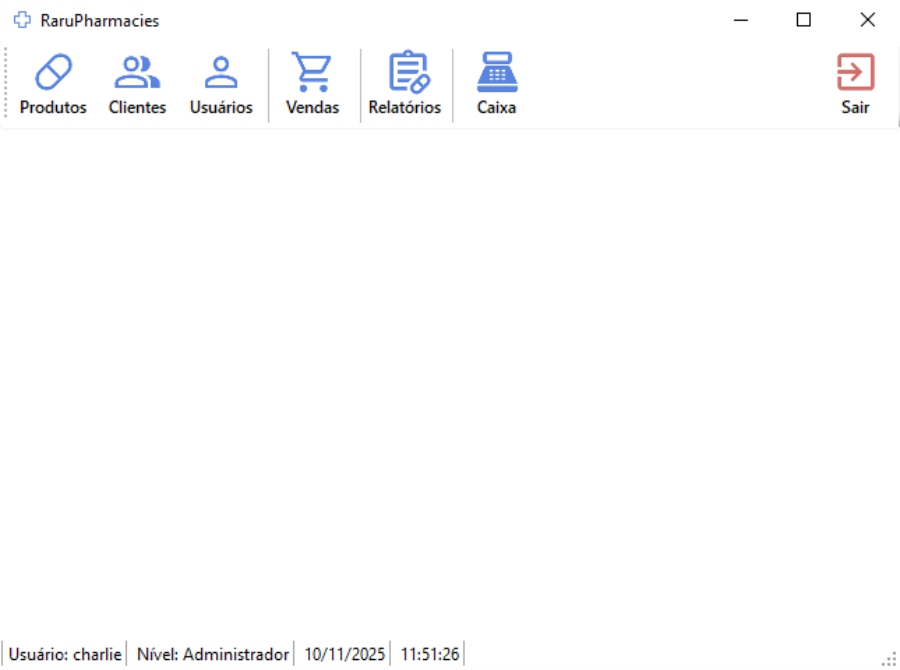Click the empty white workspace area
Screen dimensions: 900x670
coord(450,380)
